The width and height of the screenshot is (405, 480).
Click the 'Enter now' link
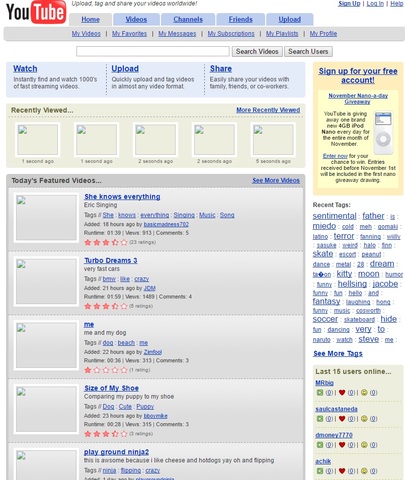pos(335,156)
